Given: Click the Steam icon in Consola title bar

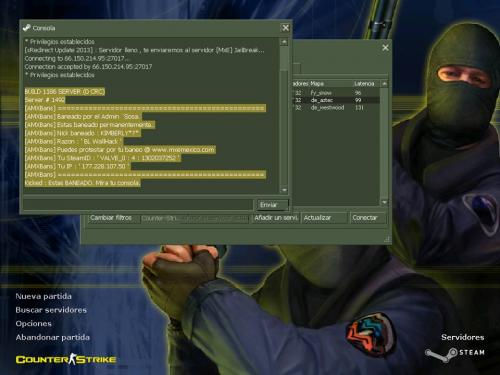Looking at the screenshot, I should (x=26, y=28).
